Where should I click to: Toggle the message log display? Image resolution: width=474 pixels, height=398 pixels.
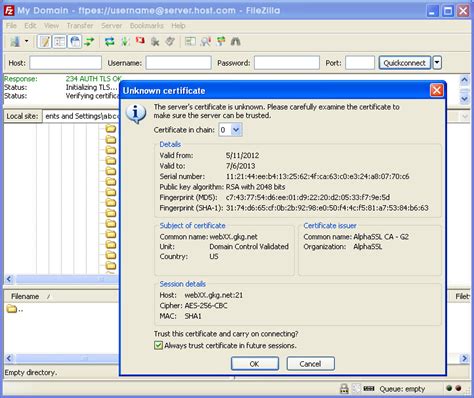(x=44, y=42)
